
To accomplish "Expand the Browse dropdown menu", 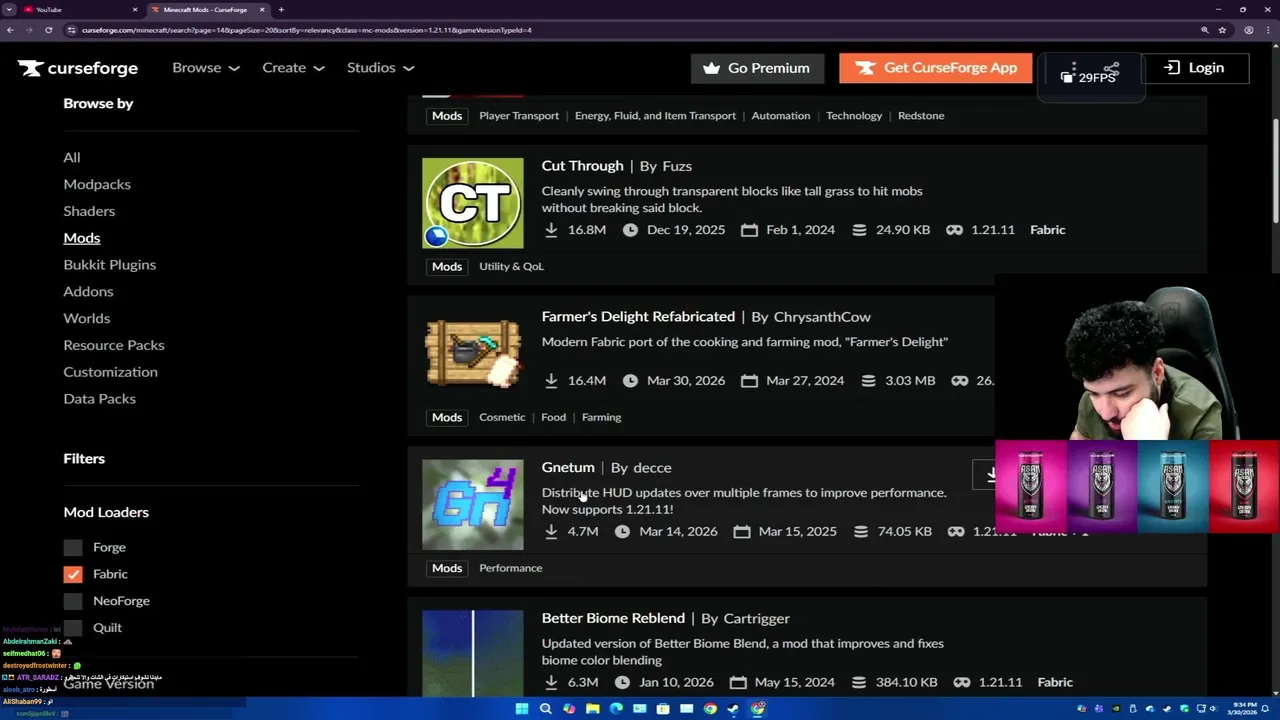I will click(x=206, y=68).
